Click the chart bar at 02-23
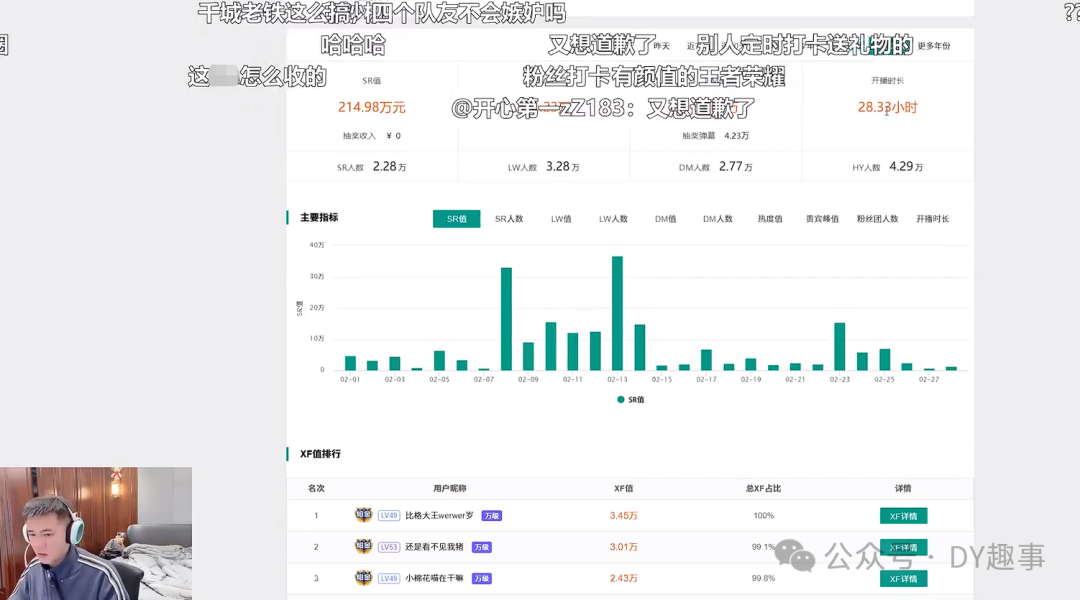 pyautogui.click(x=840, y=346)
